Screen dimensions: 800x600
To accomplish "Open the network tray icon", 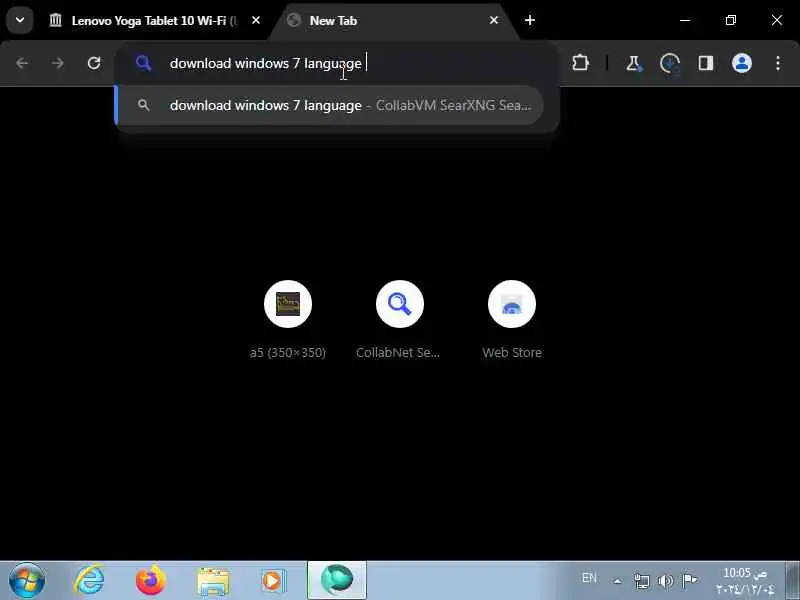I will coord(641,581).
